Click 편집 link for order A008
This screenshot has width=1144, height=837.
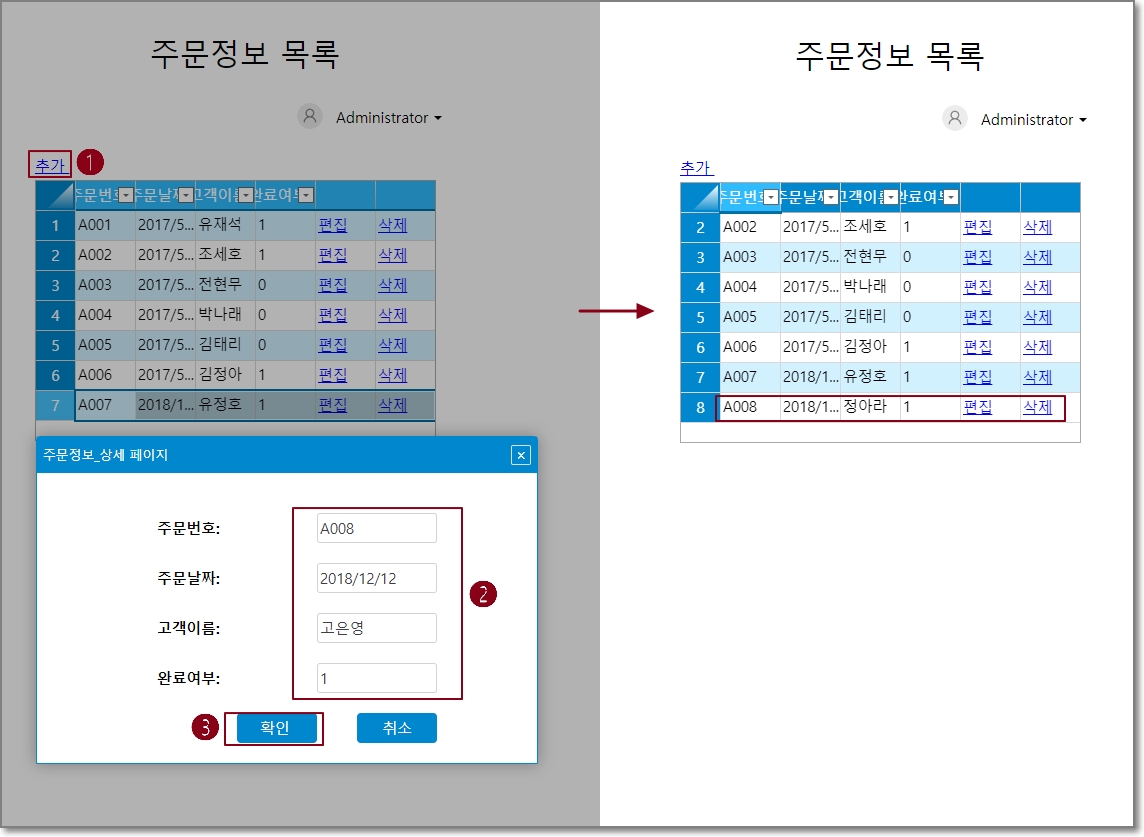coord(977,407)
